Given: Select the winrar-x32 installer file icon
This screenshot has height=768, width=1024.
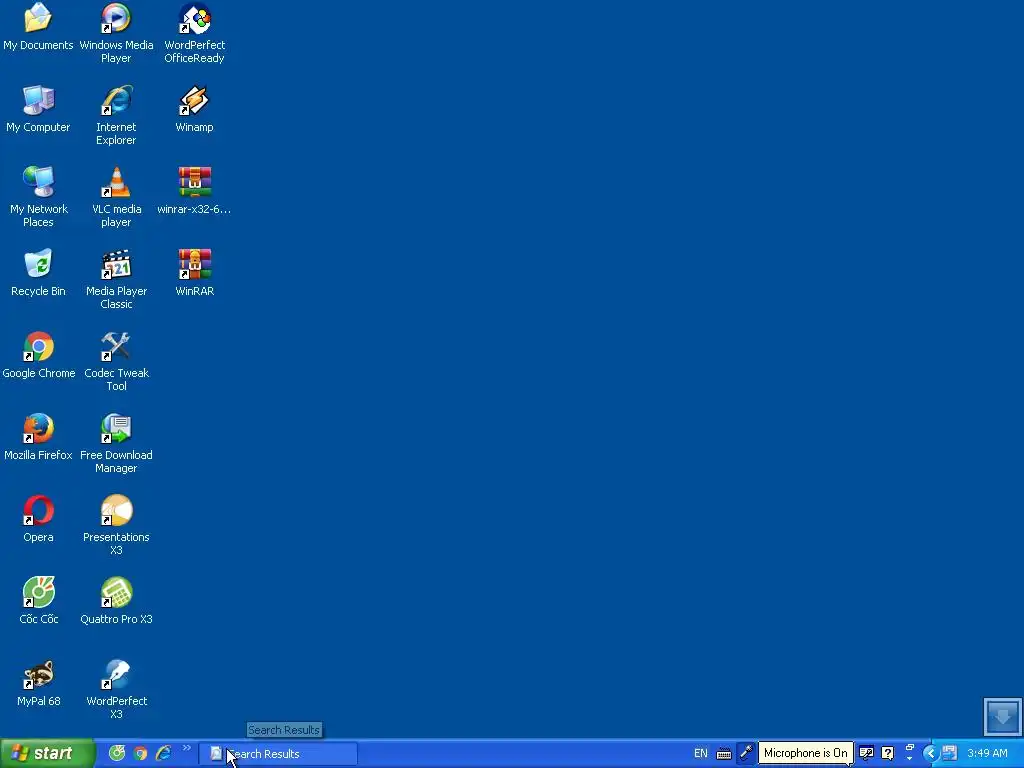Looking at the screenshot, I should 195,191.
